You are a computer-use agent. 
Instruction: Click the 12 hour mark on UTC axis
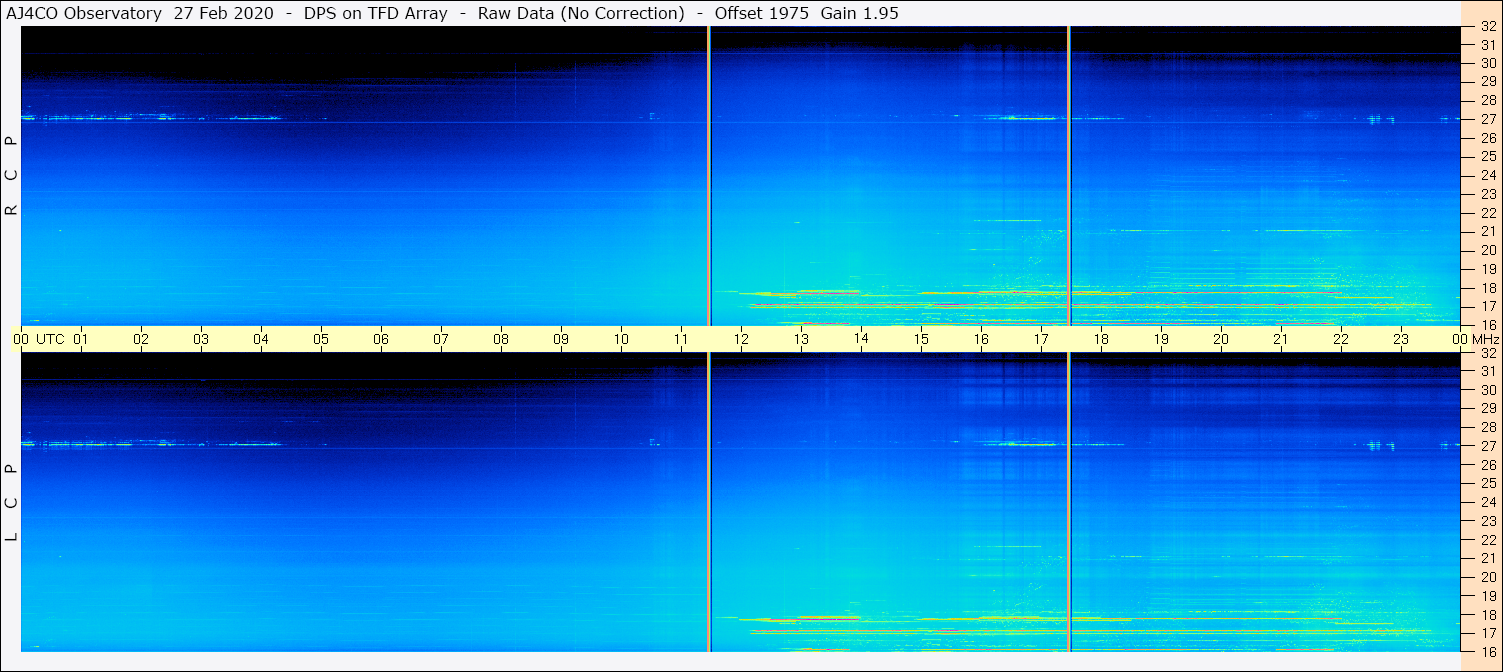click(x=741, y=339)
